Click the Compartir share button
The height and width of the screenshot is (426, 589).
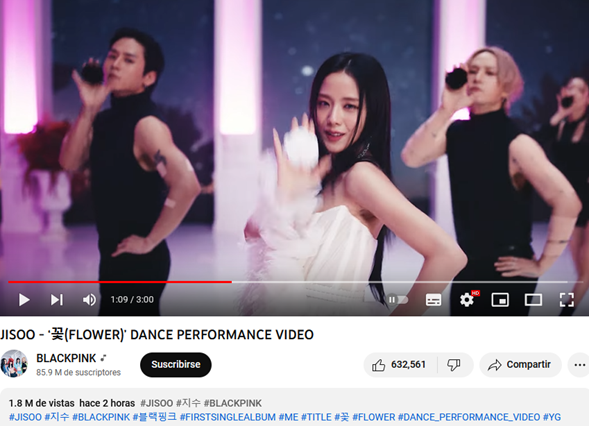(x=520, y=365)
